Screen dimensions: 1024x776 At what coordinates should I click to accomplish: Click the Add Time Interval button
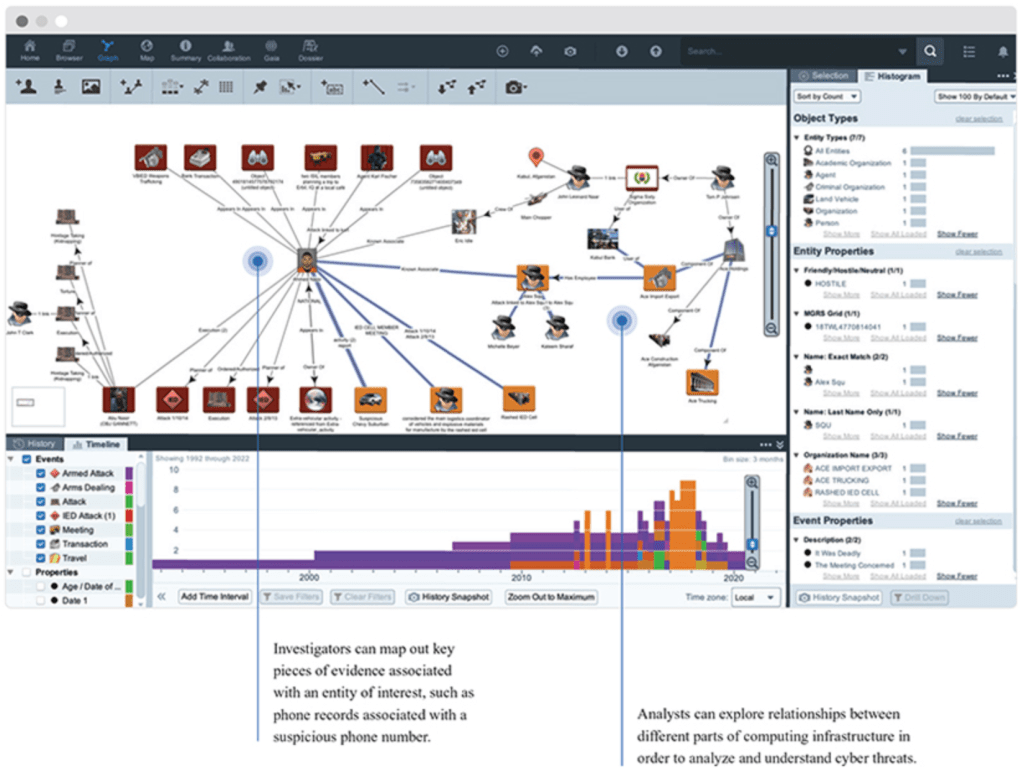(x=215, y=597)
